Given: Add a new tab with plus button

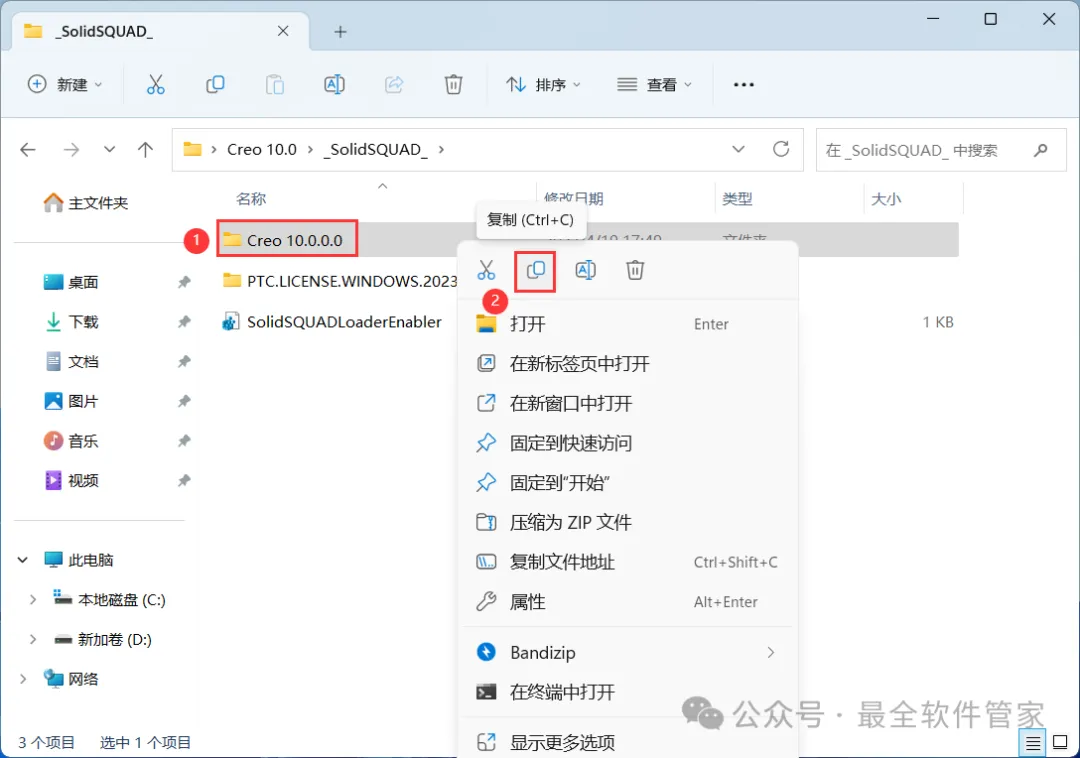Looking at the screenshot, I should point(340,32).
